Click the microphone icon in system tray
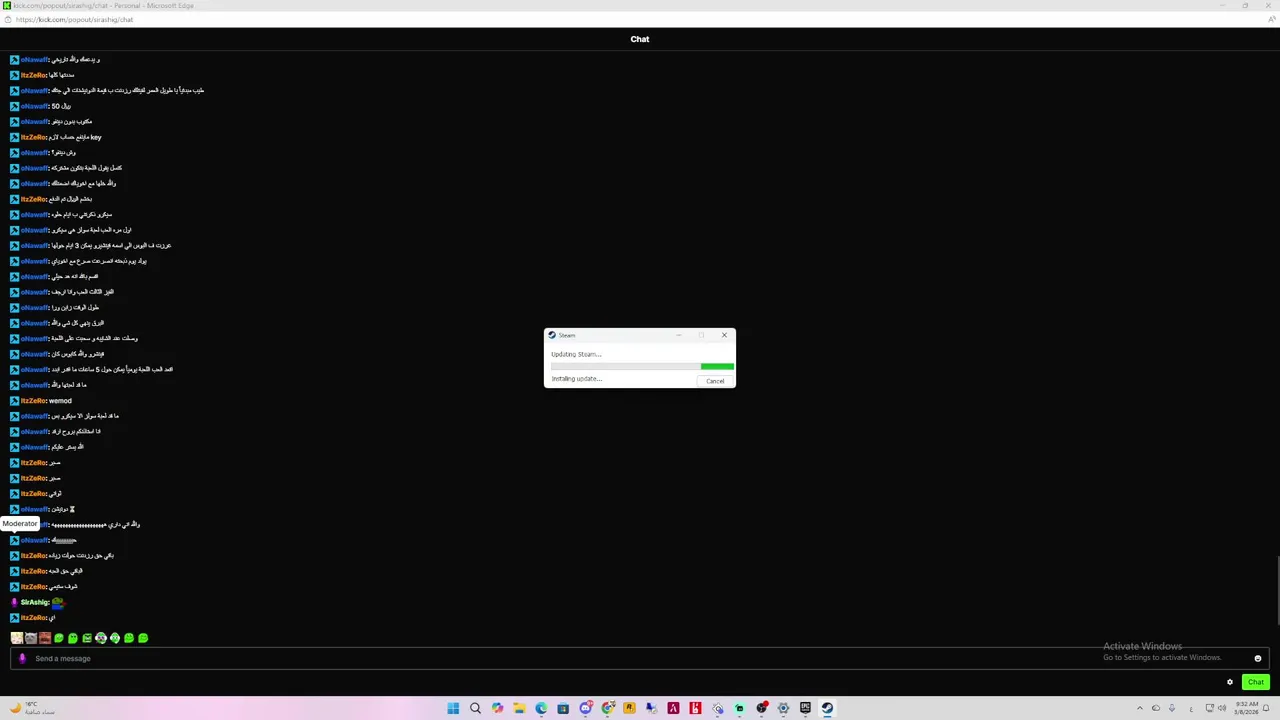The height and width of the screenshot is (720, 1280). click(1172, 708)
